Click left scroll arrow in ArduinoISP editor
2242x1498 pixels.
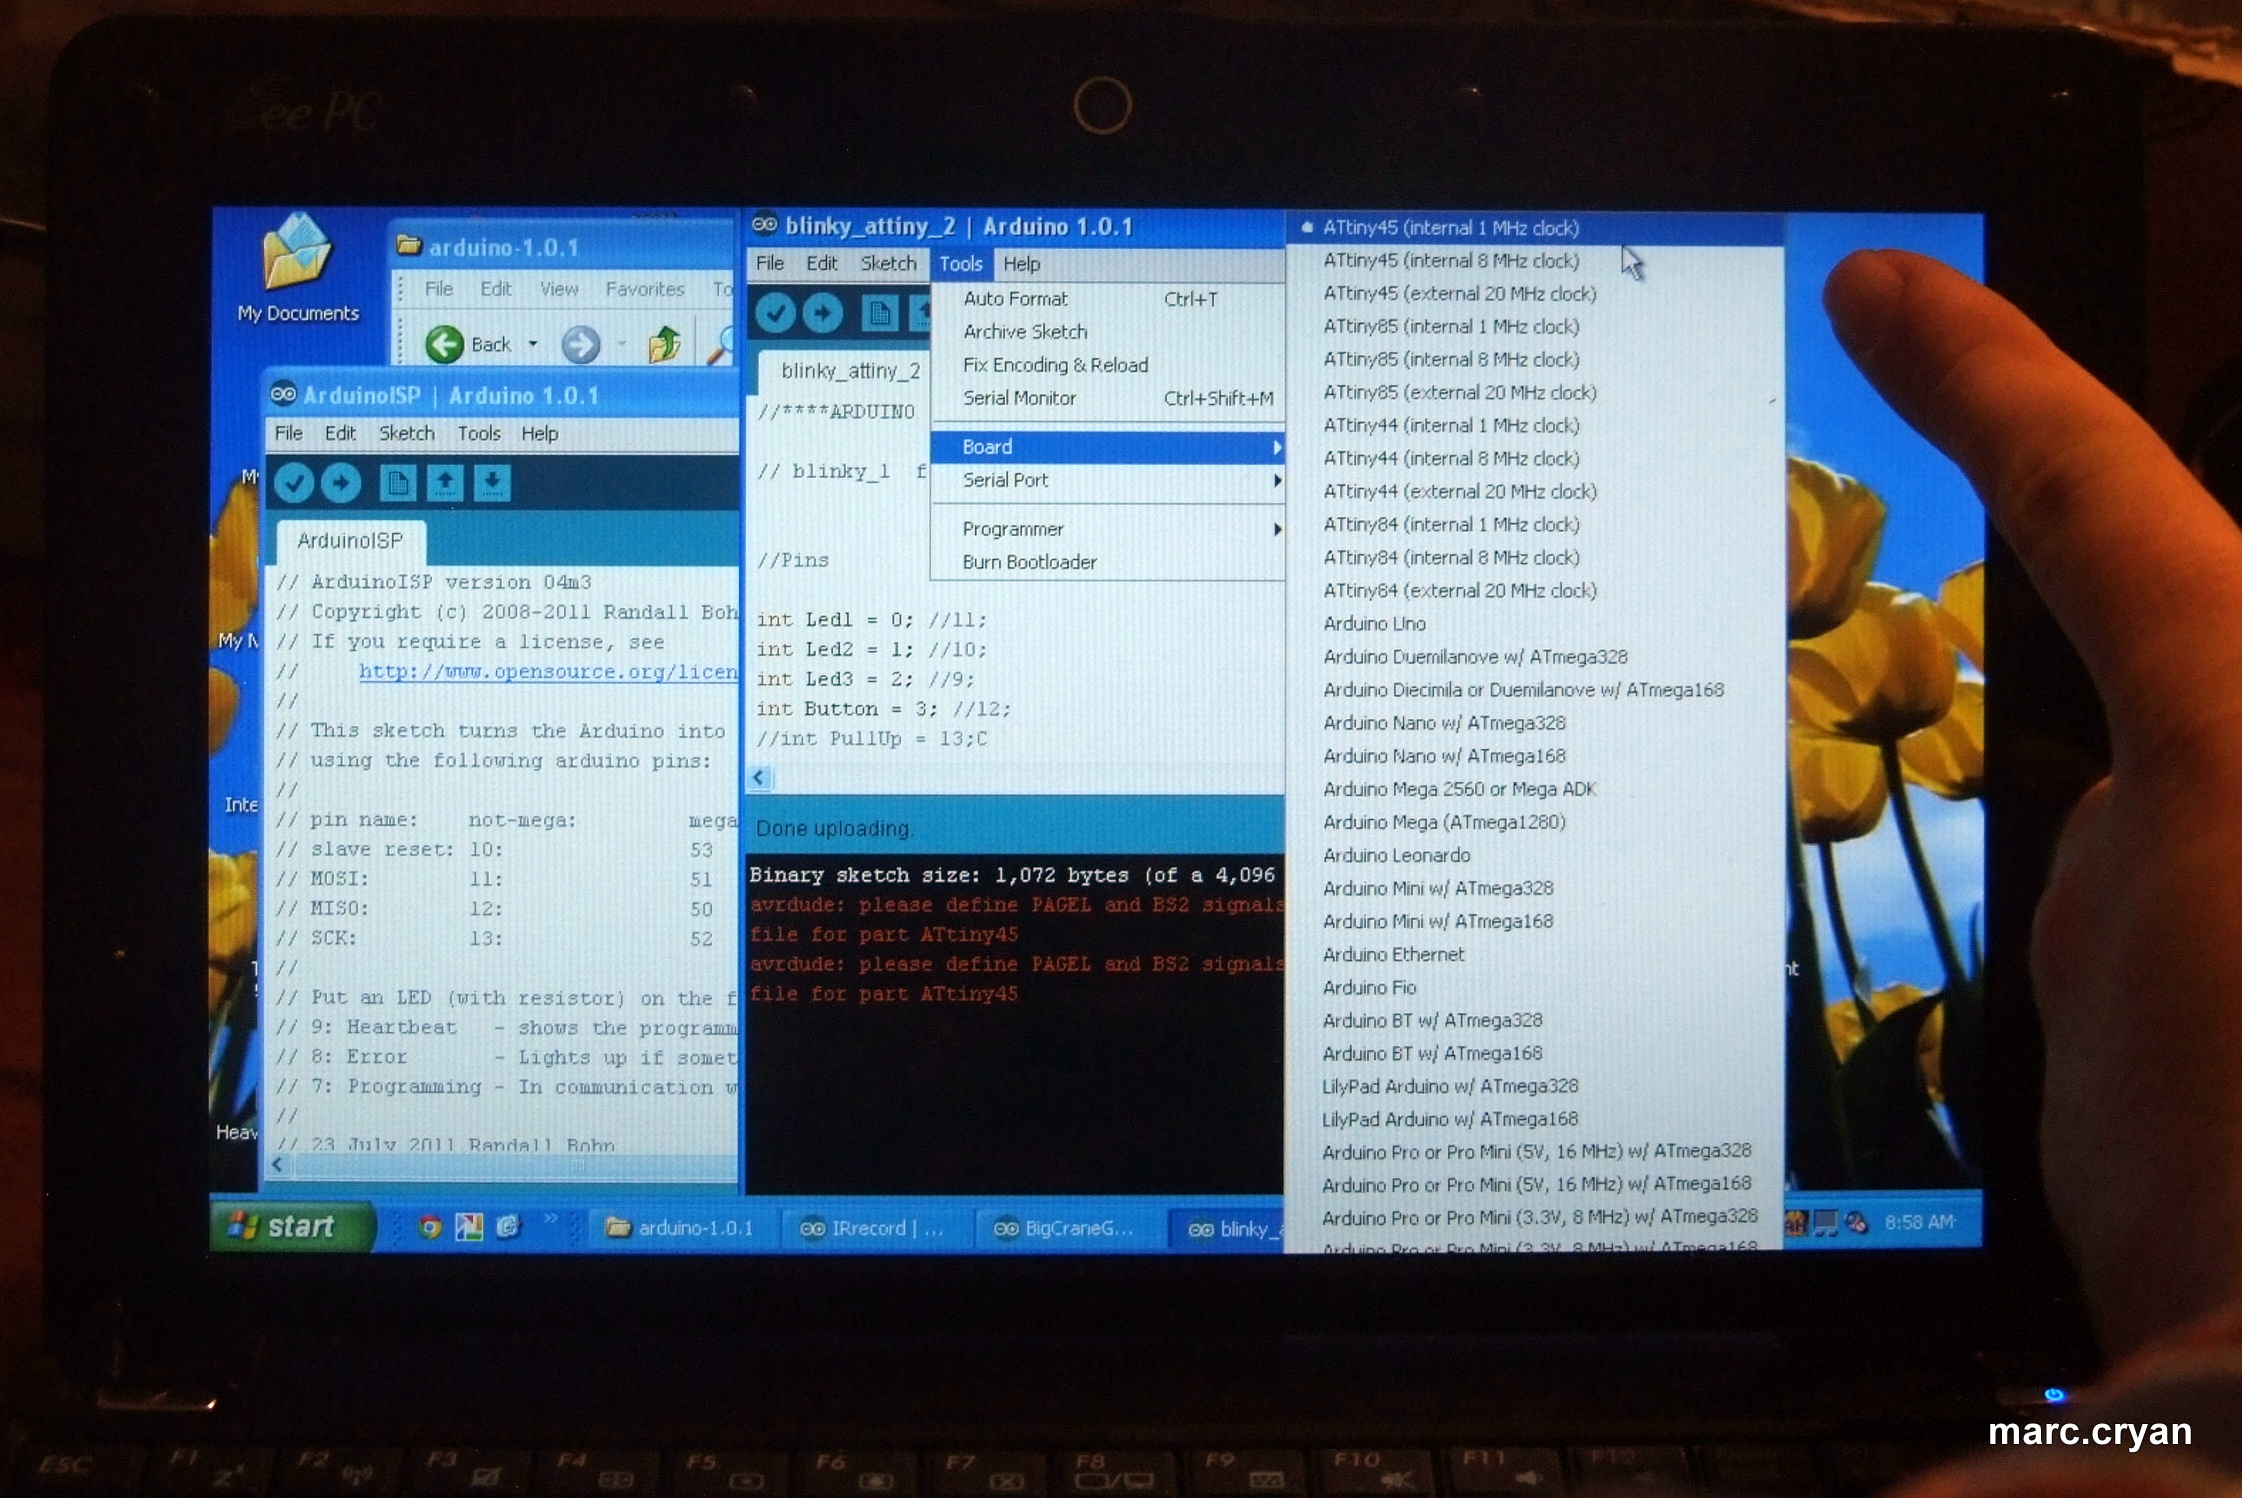point(278,1165)
